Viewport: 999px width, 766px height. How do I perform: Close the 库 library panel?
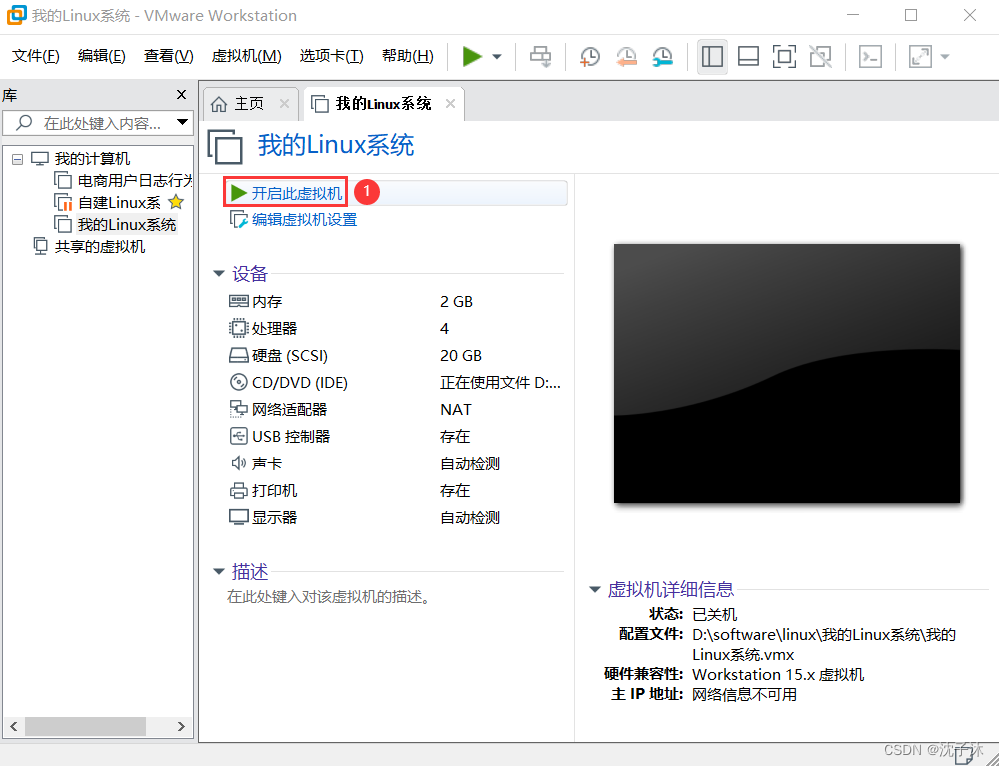(x=181, y=95)
